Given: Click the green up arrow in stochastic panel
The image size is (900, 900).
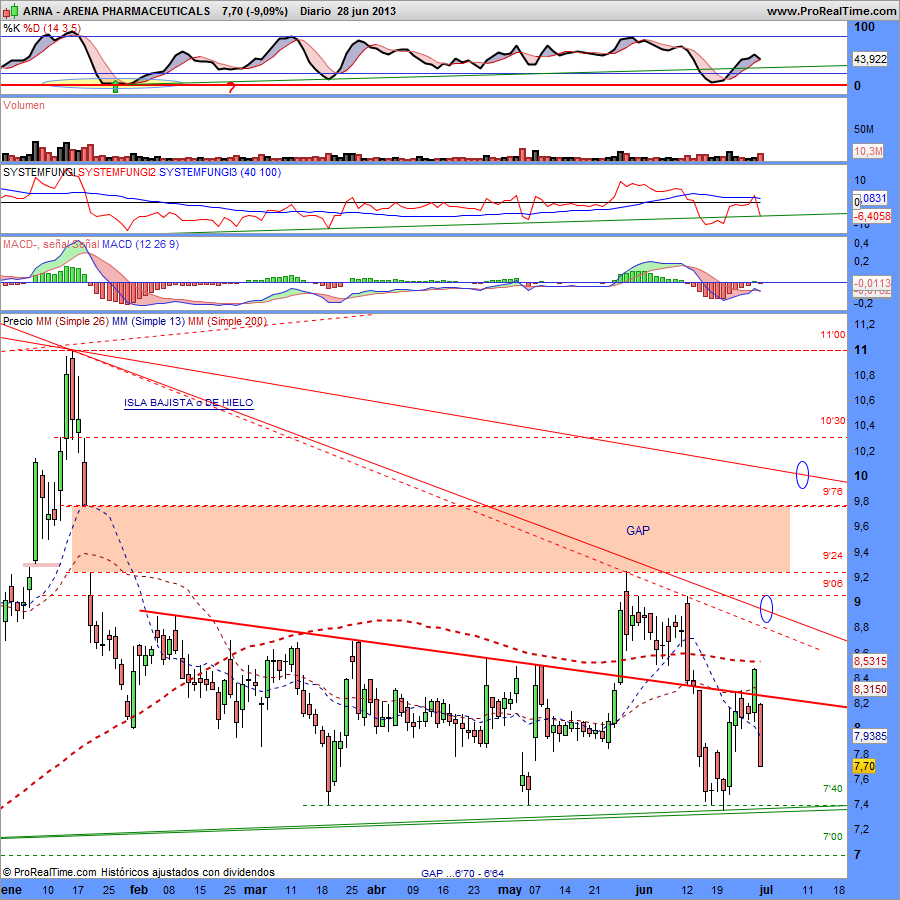Looking at the screenshot, I should tap(115, 87).
